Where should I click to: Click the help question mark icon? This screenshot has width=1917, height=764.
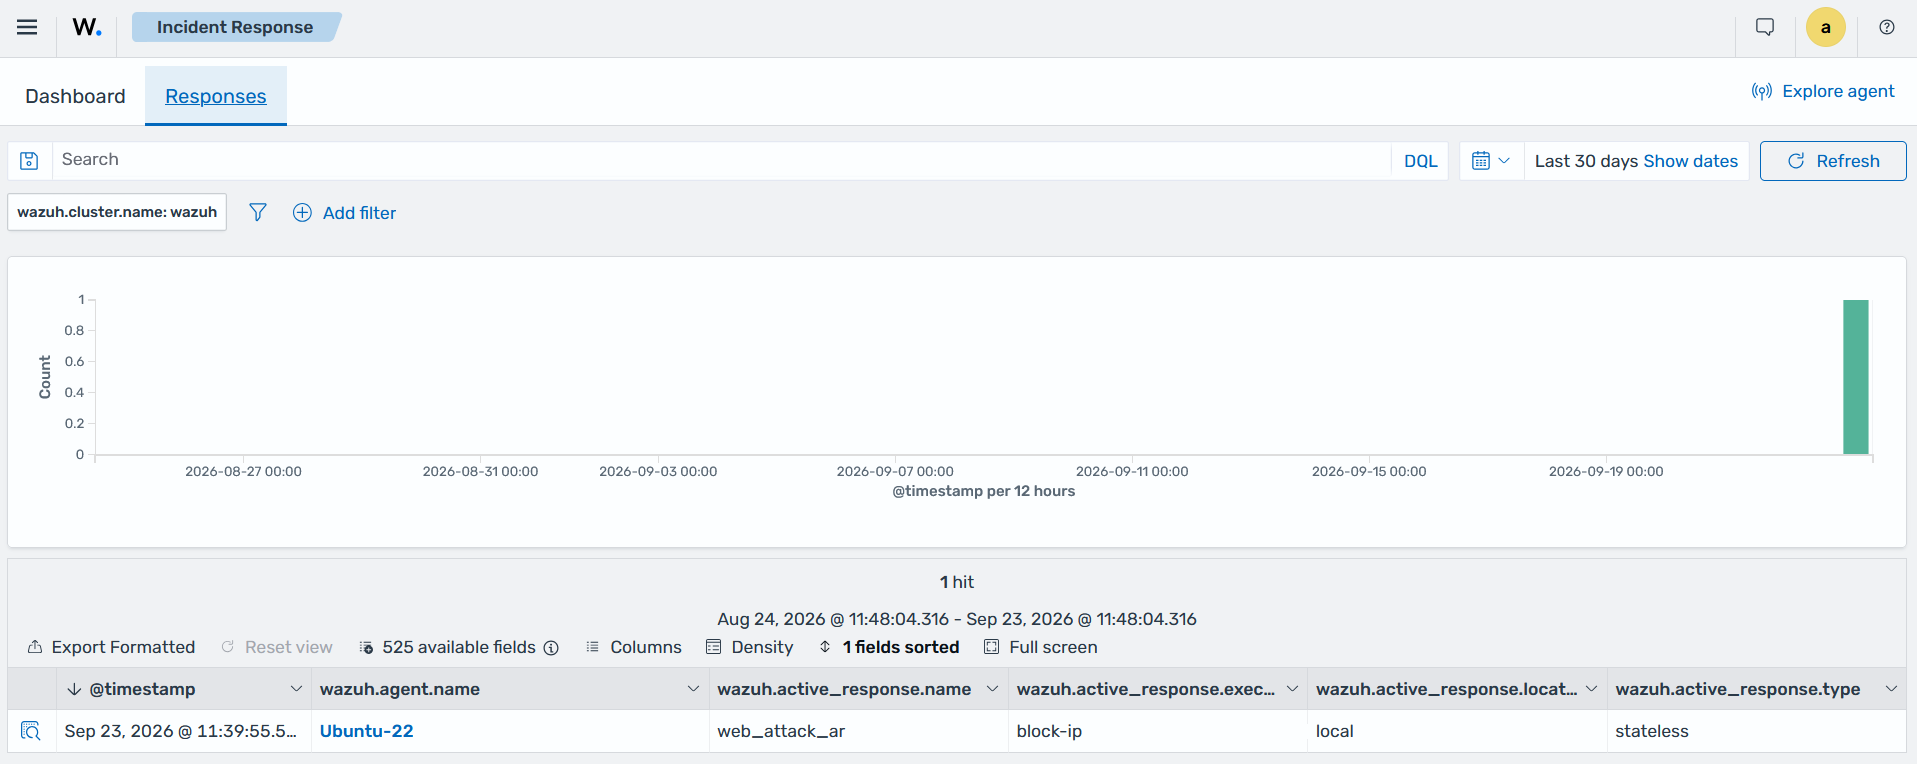pos(1886,27)
